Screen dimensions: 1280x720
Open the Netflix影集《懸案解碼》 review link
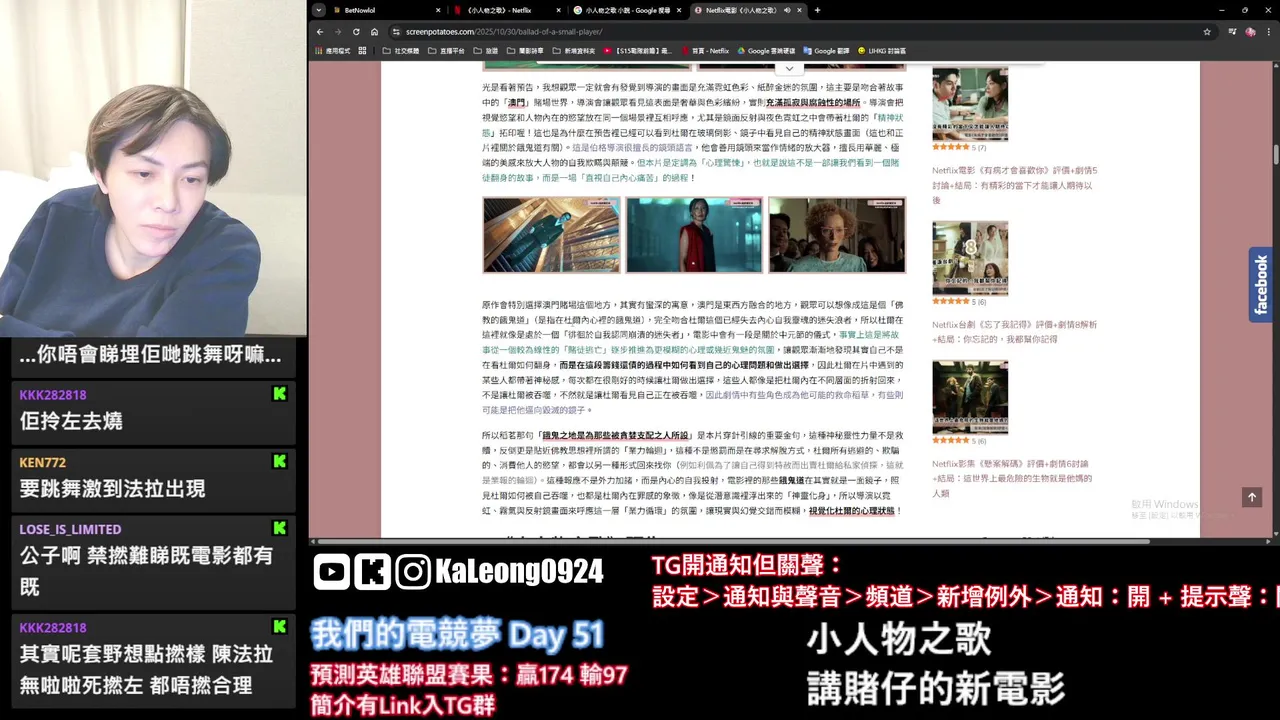tap(1010, 478)
